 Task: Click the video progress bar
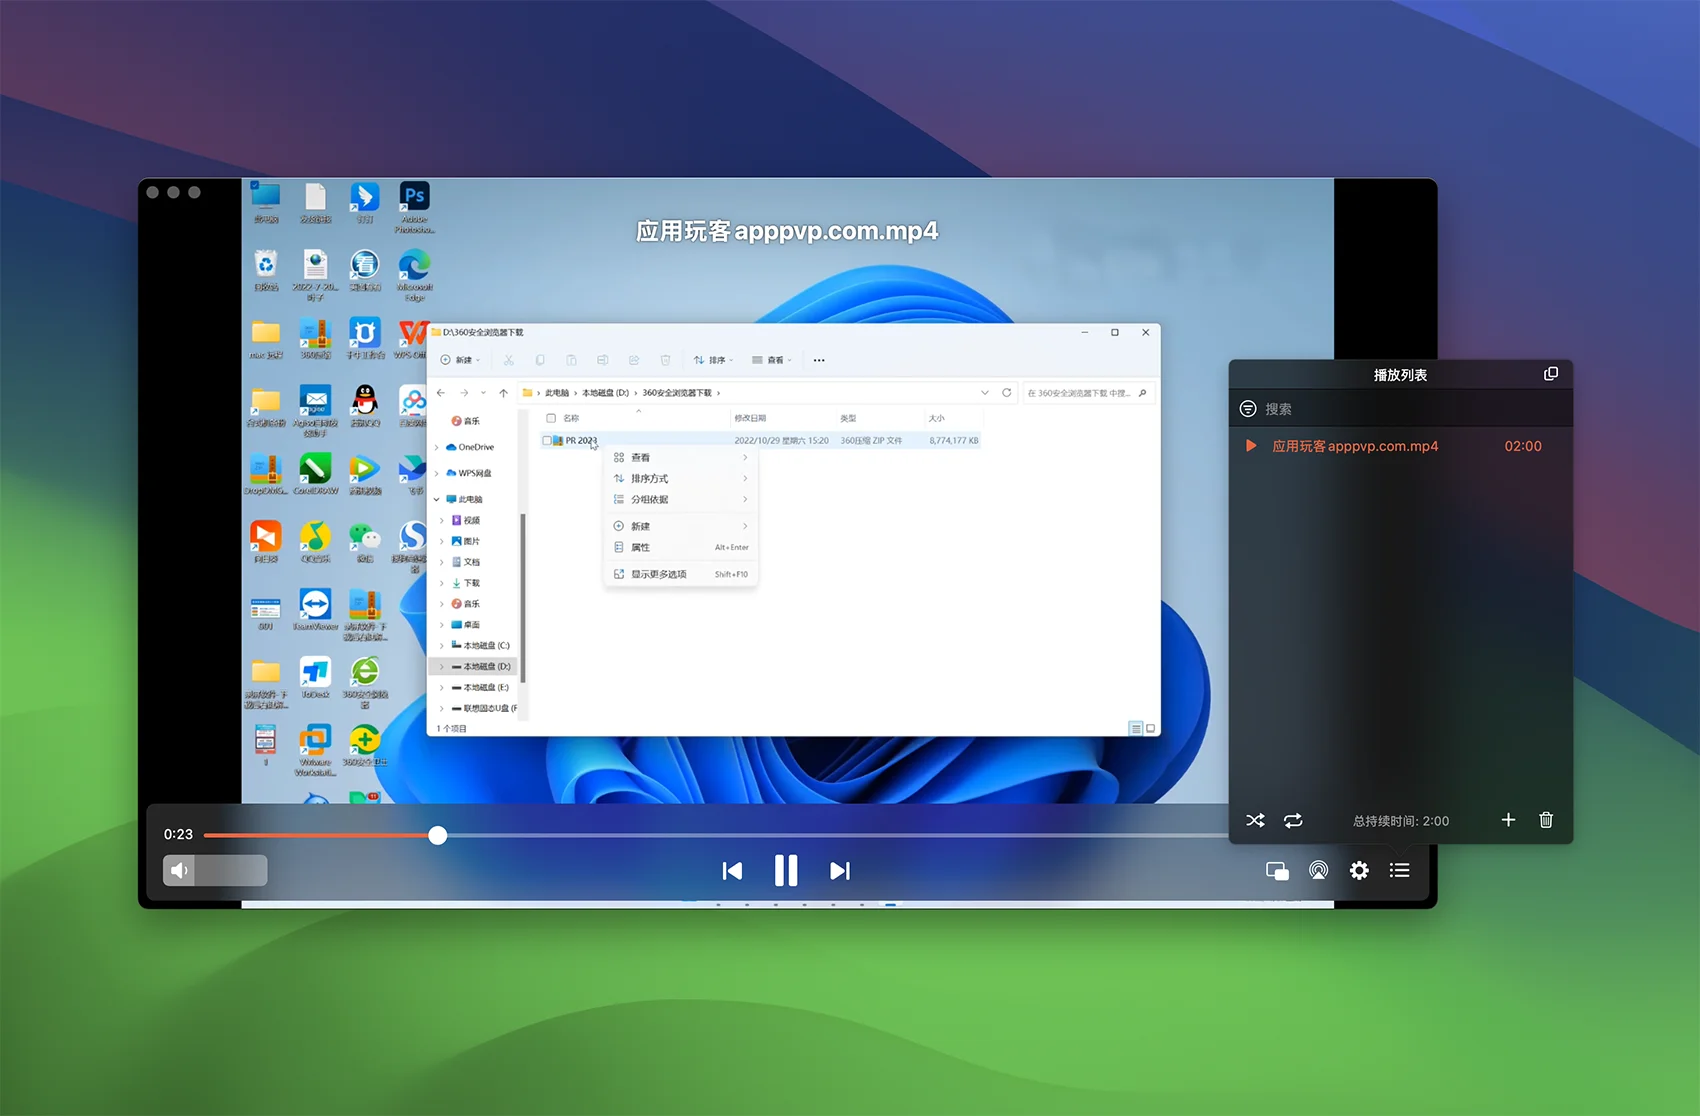pos(715,835)
